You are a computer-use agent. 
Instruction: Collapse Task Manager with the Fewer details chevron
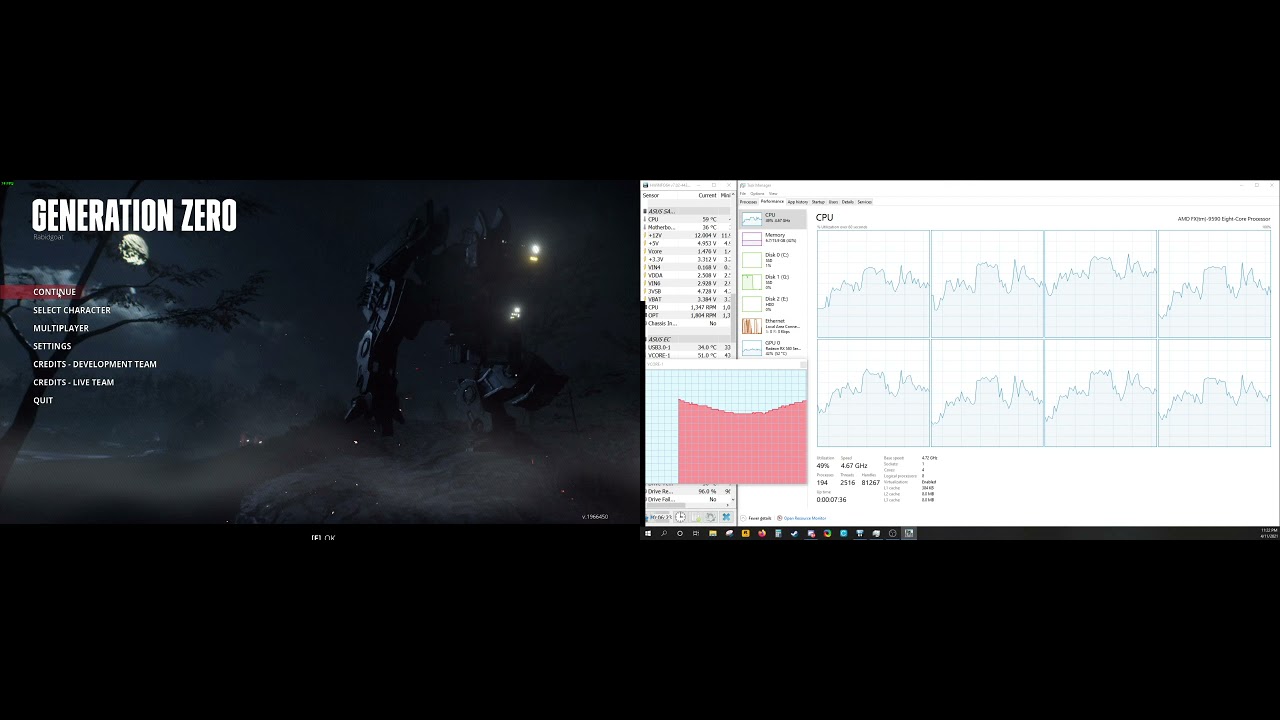point(744,518)
